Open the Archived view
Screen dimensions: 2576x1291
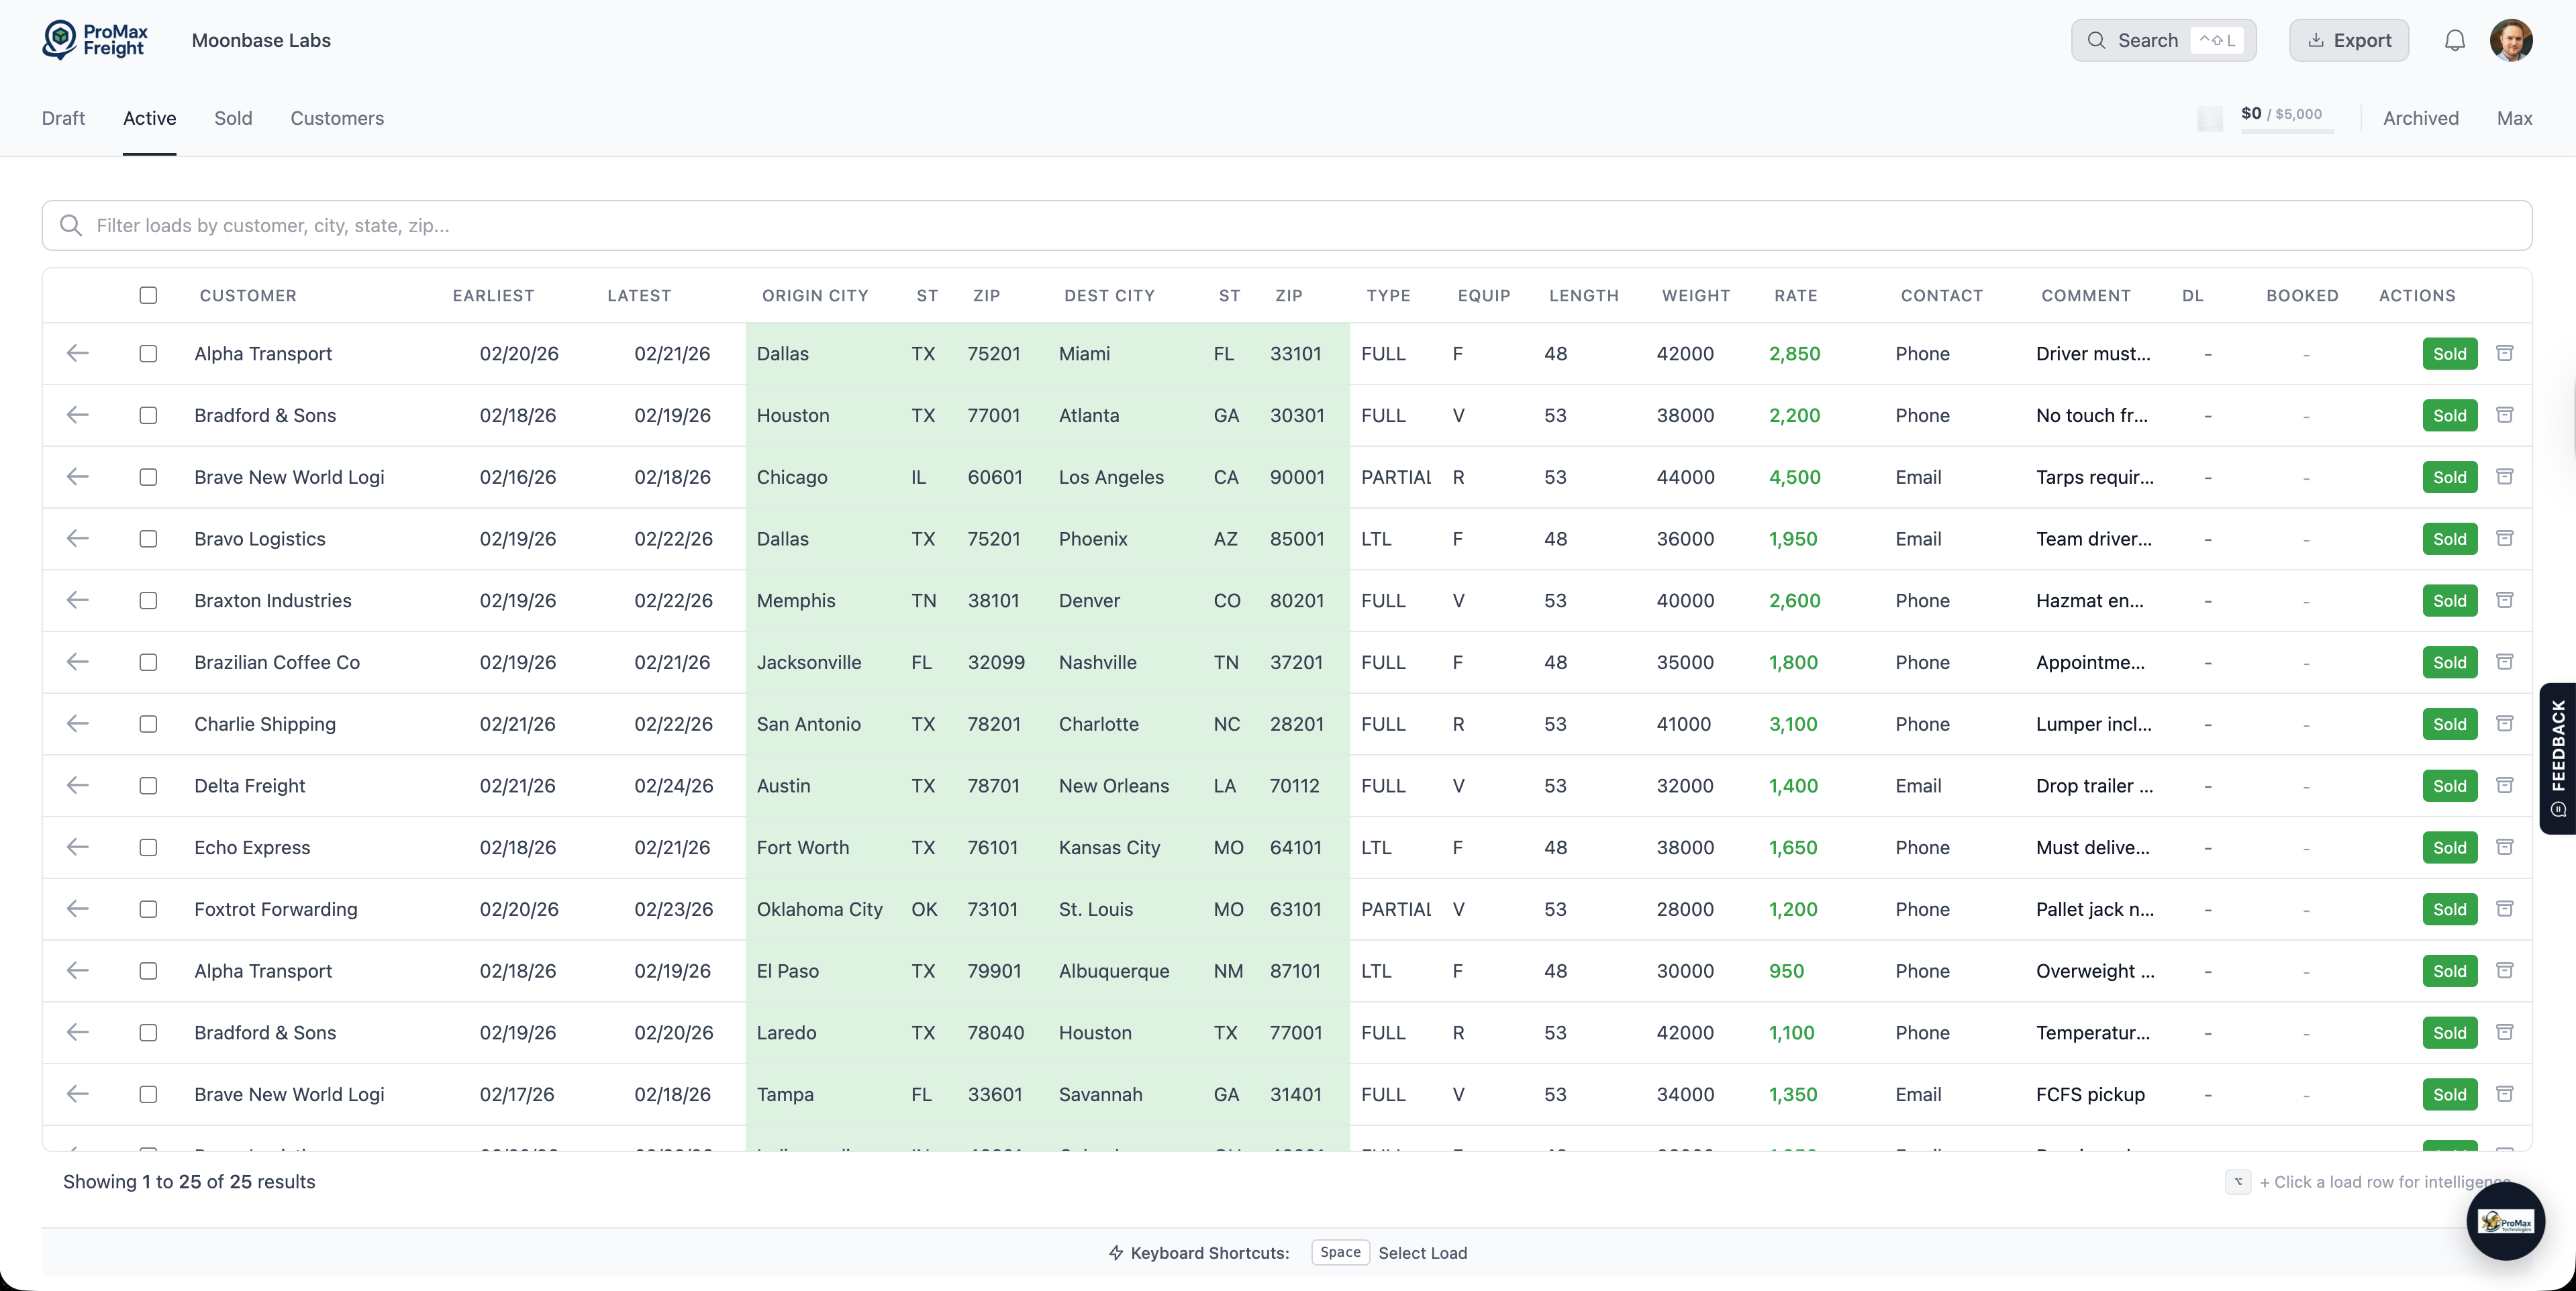click(x=2420, y=118)
